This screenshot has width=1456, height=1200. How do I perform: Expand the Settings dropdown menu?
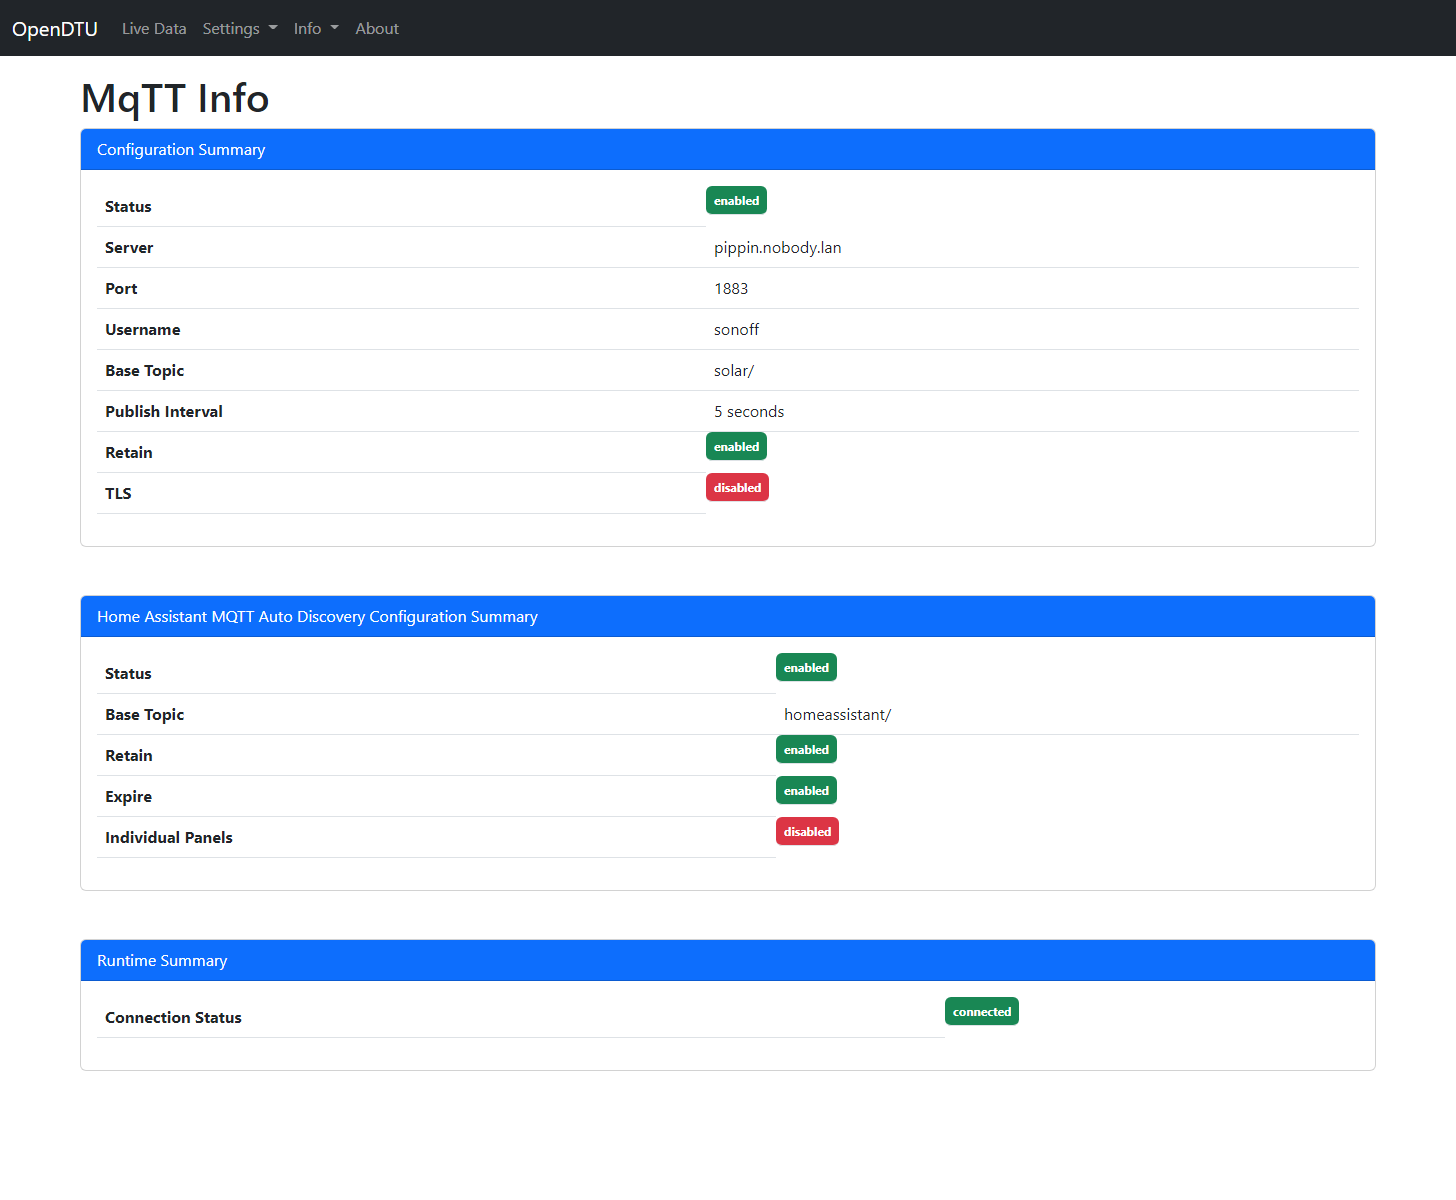coord(239,29)
